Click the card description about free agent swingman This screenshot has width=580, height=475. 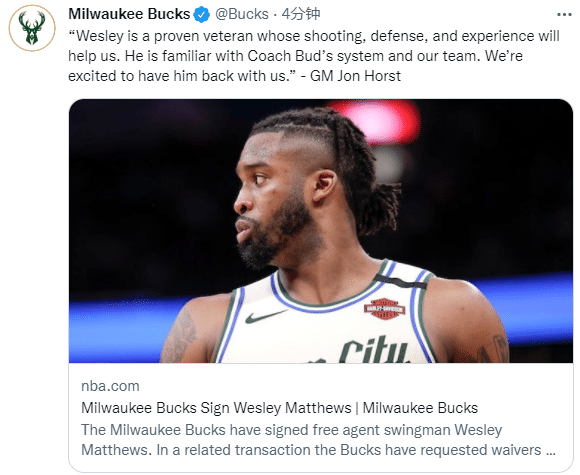pyautogui.click(x=318, y=440)
